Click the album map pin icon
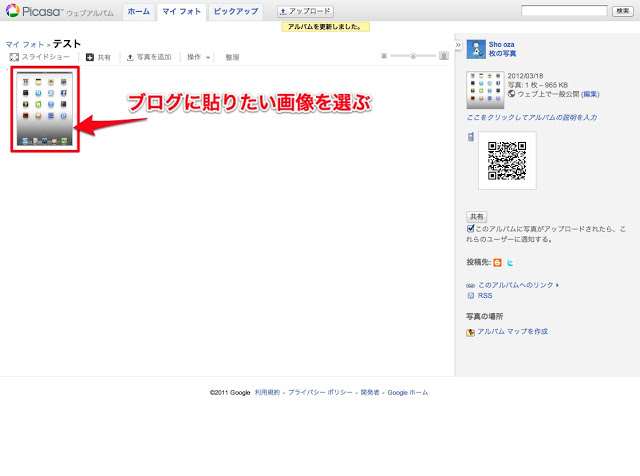 pos(471,331)
